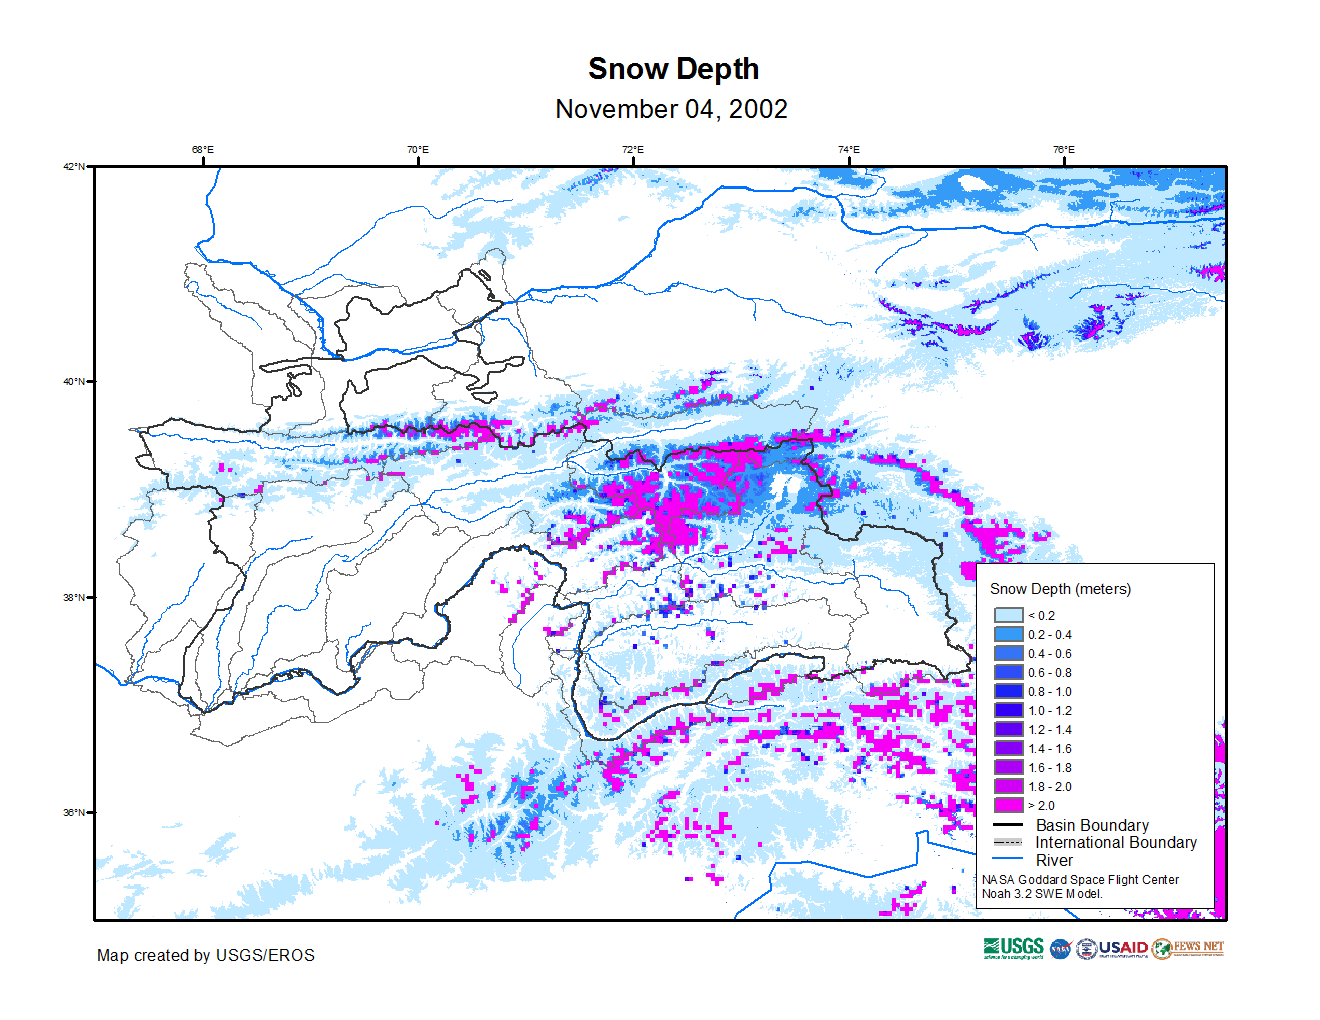Screen dimensions: 1320x1020
Task: Click the Snow Depth (meters) legend heading
Action: (1060, 589)
